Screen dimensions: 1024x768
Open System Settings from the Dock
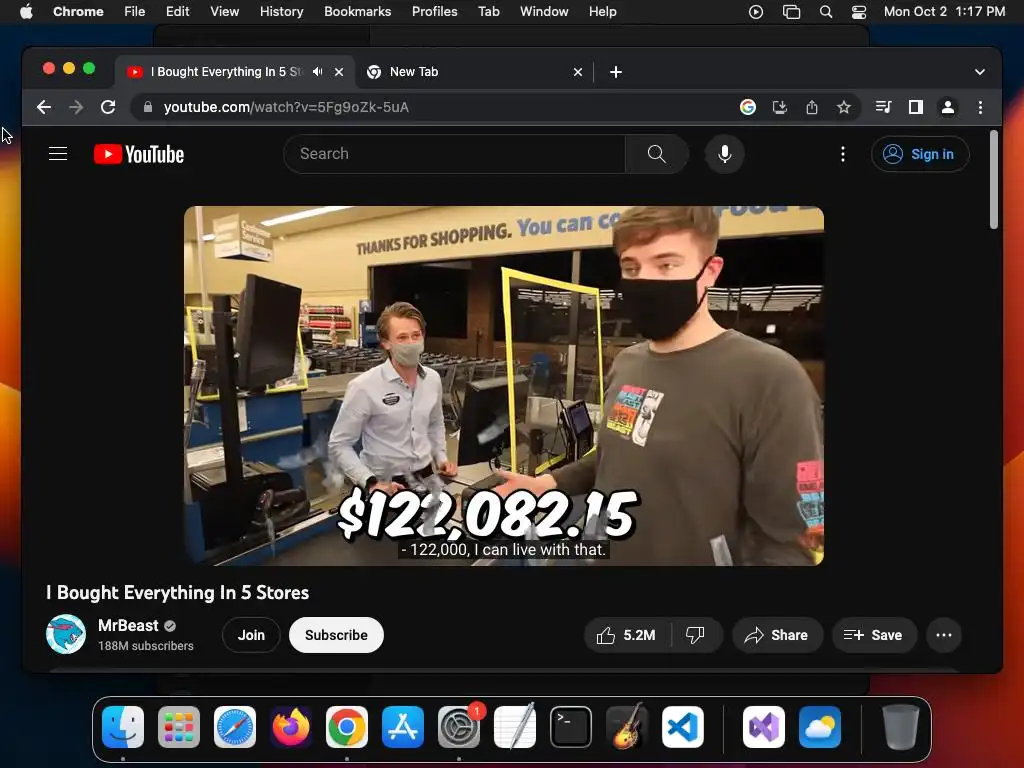pos(458,727)
